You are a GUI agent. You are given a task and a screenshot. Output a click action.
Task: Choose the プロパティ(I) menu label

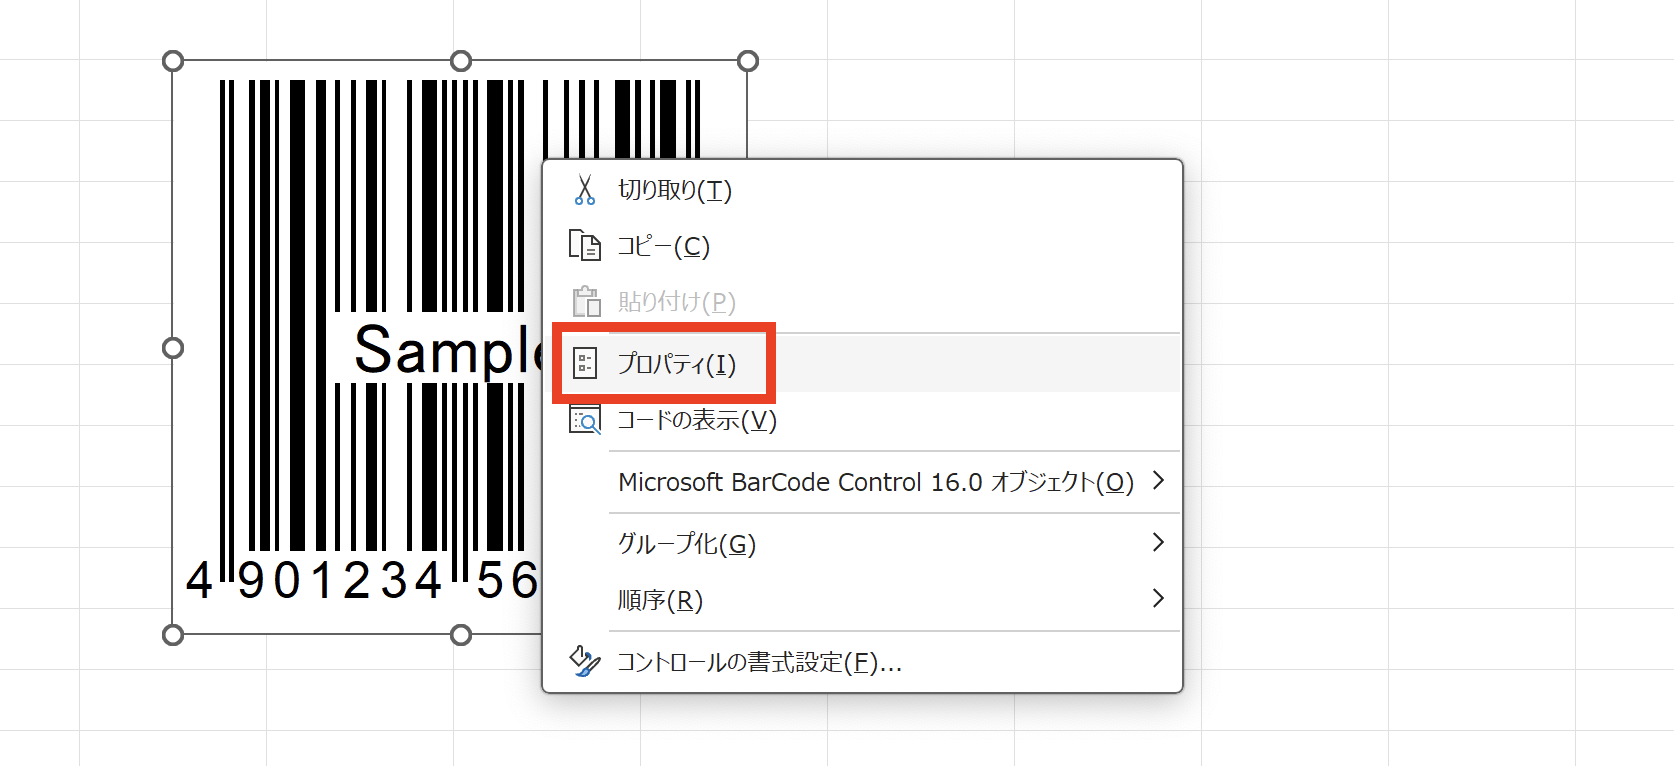click(x=677, y=364)
